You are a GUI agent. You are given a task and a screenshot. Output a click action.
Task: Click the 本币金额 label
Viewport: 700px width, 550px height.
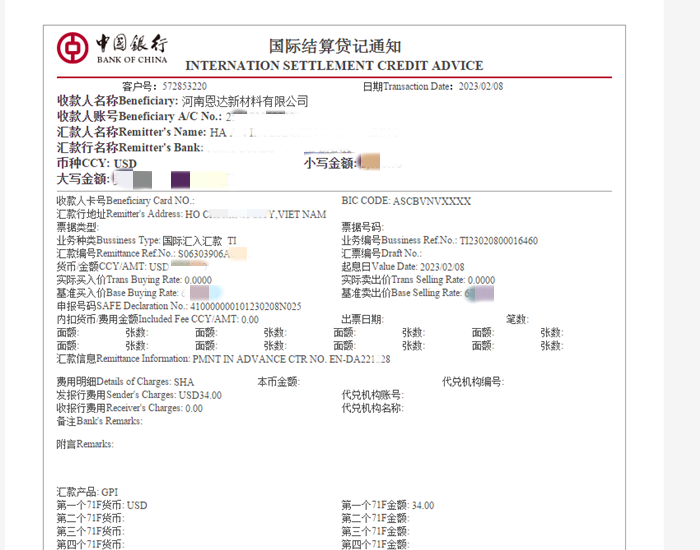pyautogui.click(x=279, y=382)
